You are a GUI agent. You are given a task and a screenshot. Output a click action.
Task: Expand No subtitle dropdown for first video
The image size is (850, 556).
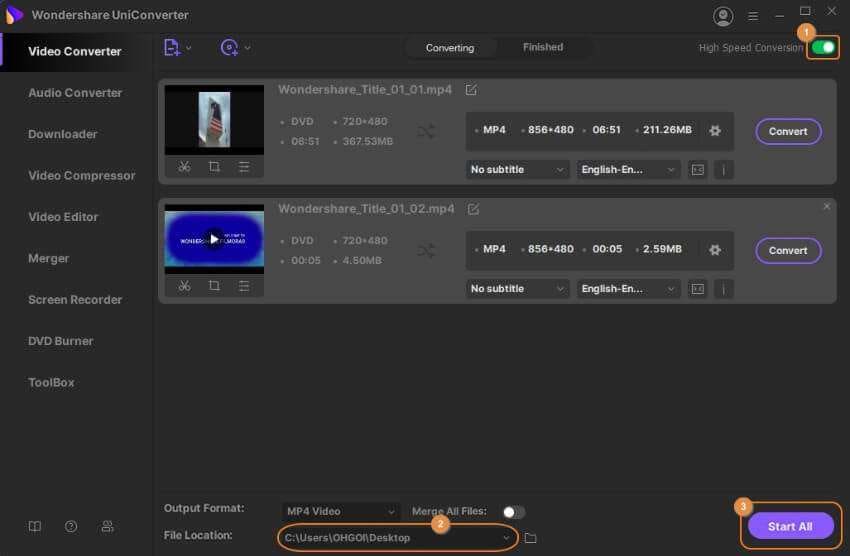pyautogui.click(x=518, y=170)
